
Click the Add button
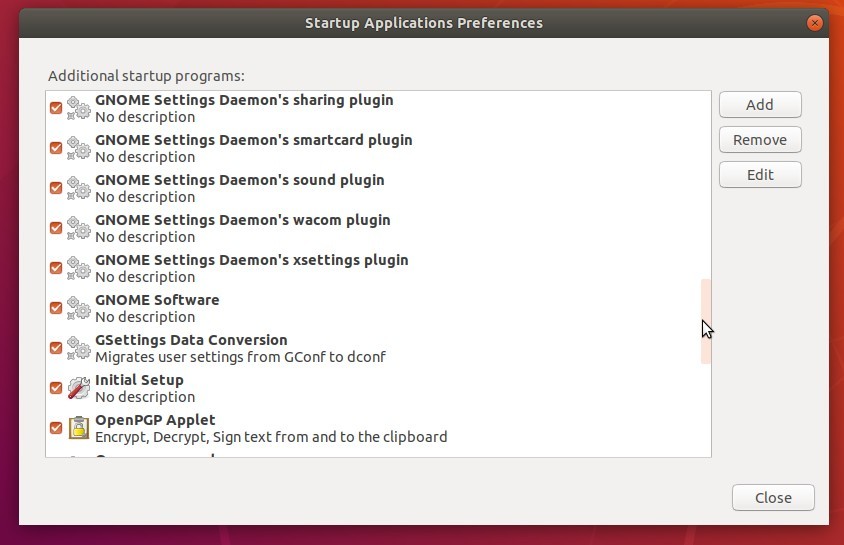pyautogui.click(x=760, y=104)
